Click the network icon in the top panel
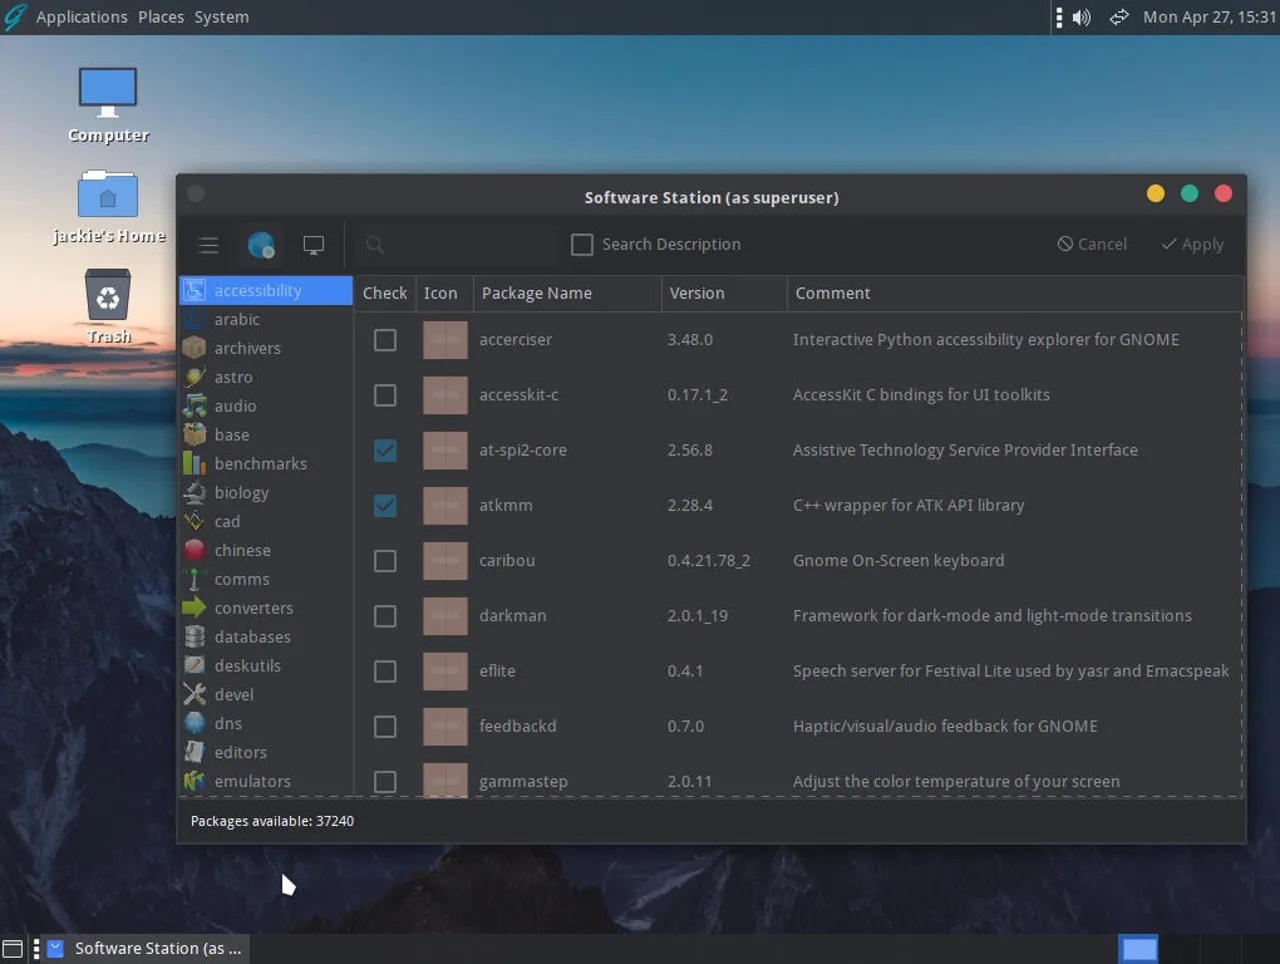This screenshot has height=964, width=1280. point(1119,17)
